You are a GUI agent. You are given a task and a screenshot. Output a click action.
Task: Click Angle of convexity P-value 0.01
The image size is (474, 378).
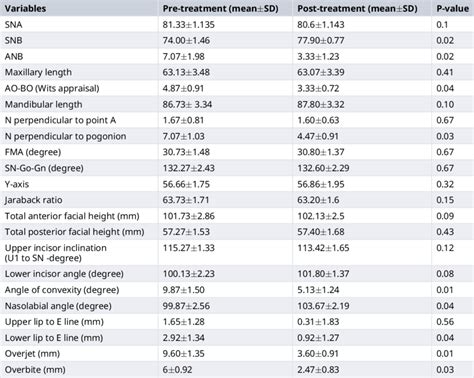[445, 290]
